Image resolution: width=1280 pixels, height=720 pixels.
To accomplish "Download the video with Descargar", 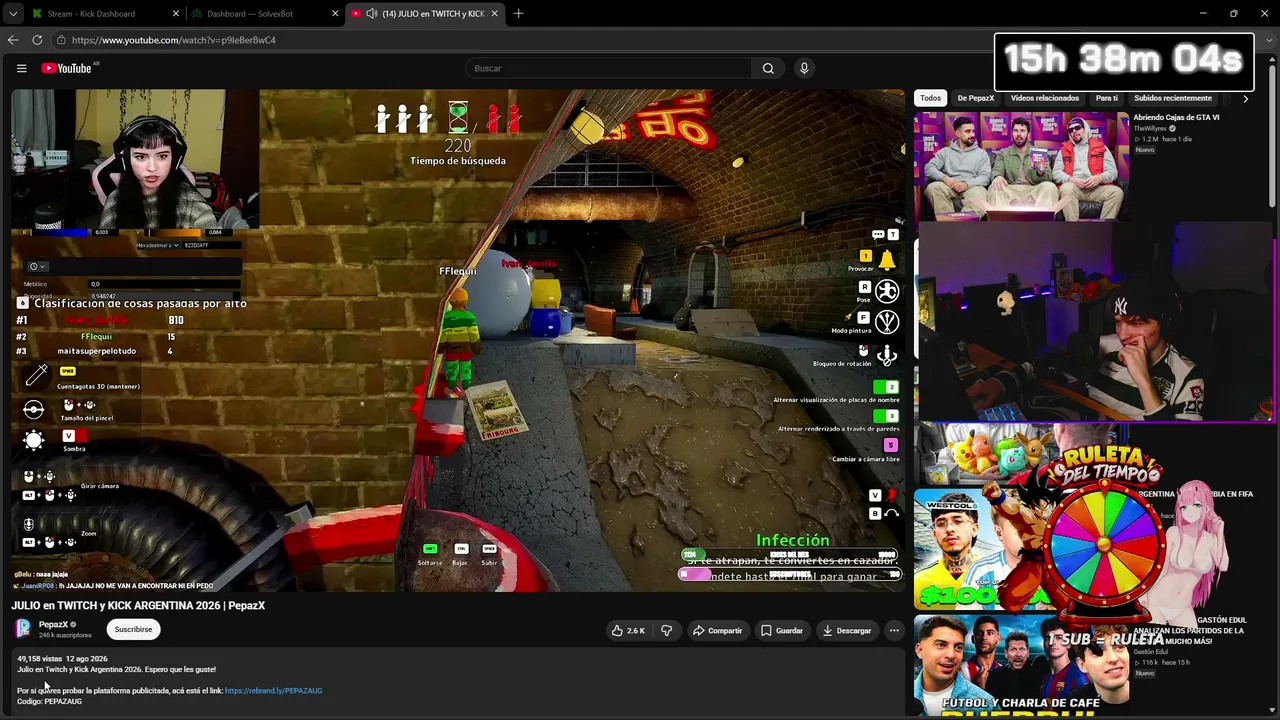I will point(846,631).
